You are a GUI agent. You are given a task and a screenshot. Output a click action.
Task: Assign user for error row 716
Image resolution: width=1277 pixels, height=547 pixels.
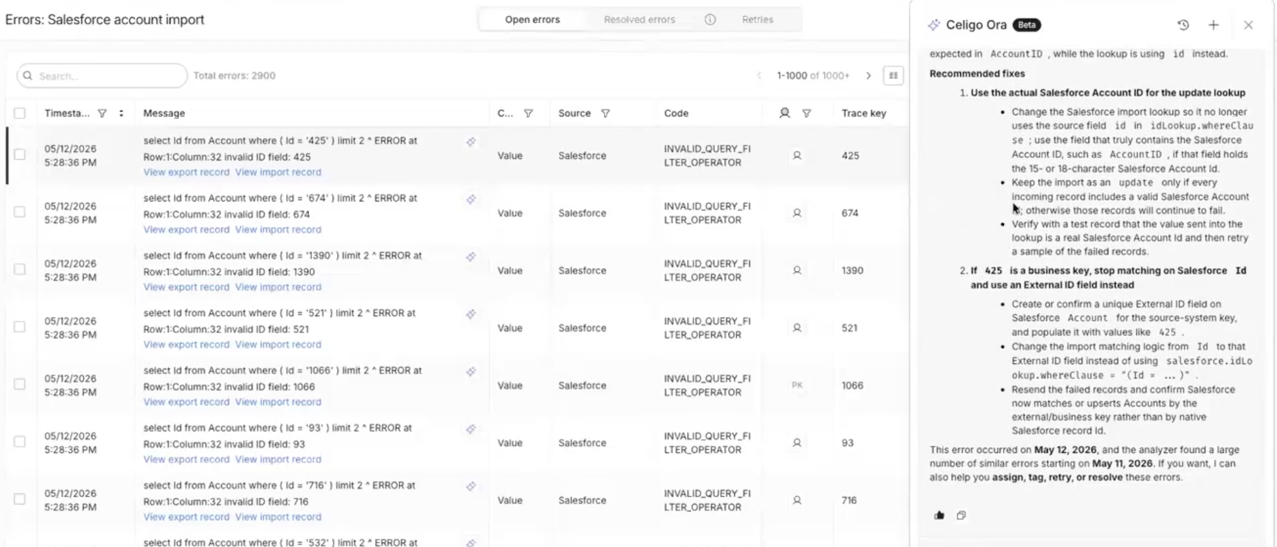tap(797, 500)
